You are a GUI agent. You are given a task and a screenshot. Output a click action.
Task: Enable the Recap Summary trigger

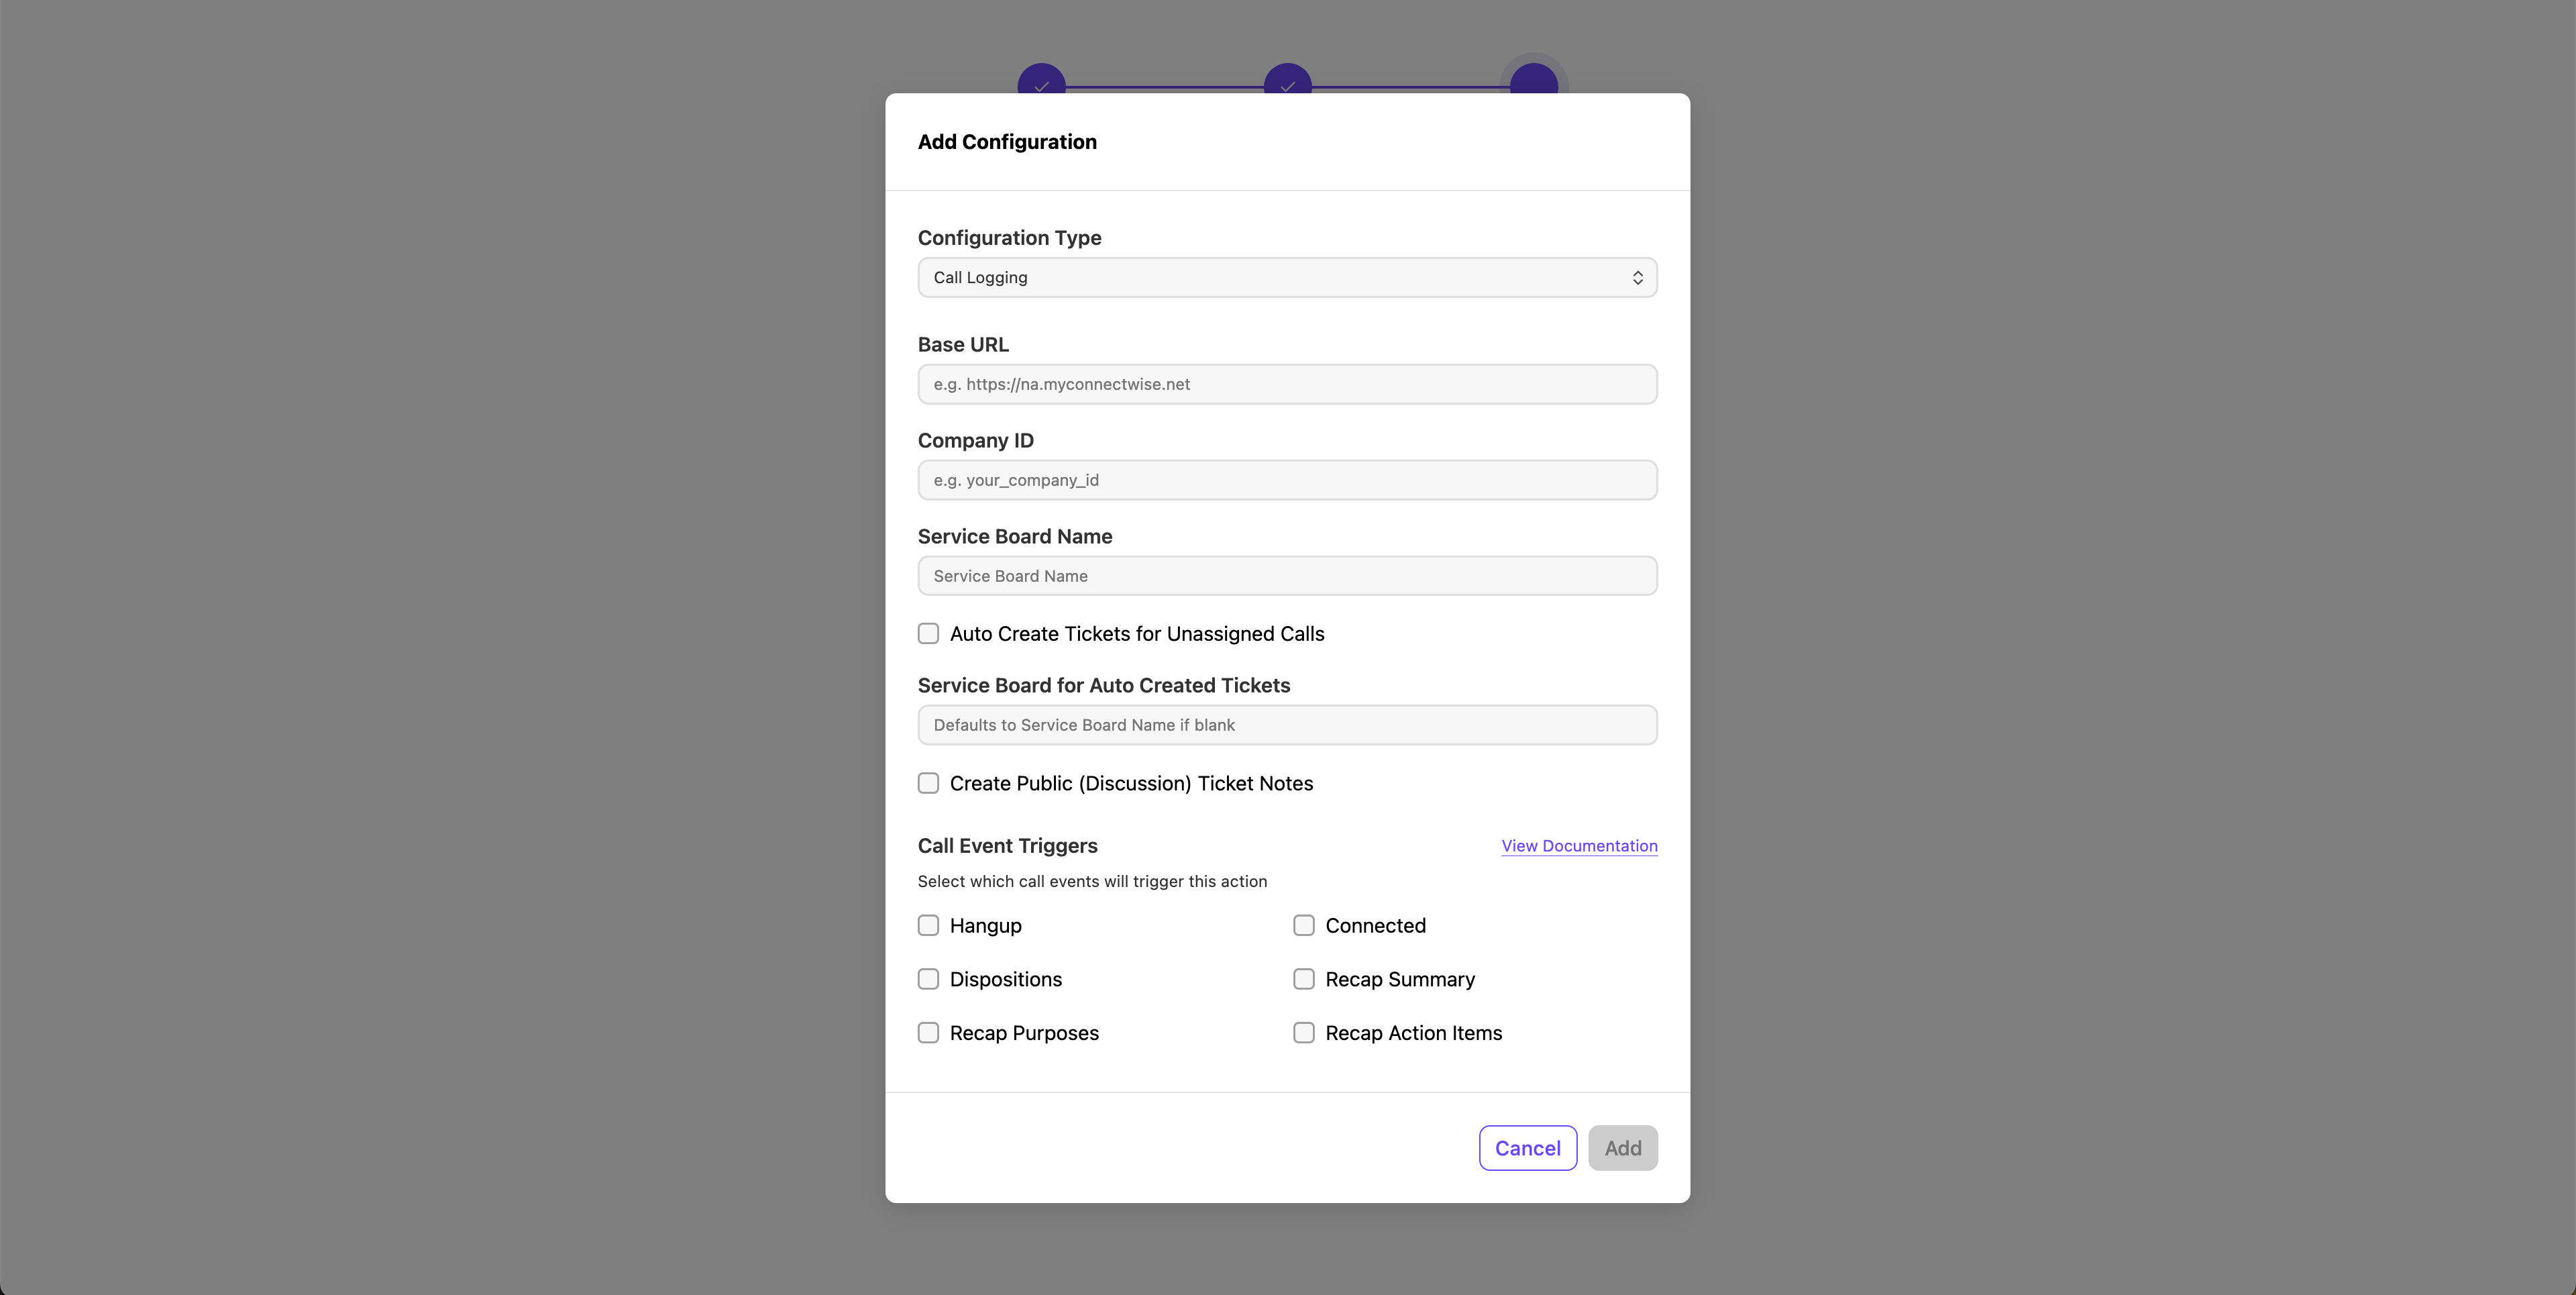1304,979
